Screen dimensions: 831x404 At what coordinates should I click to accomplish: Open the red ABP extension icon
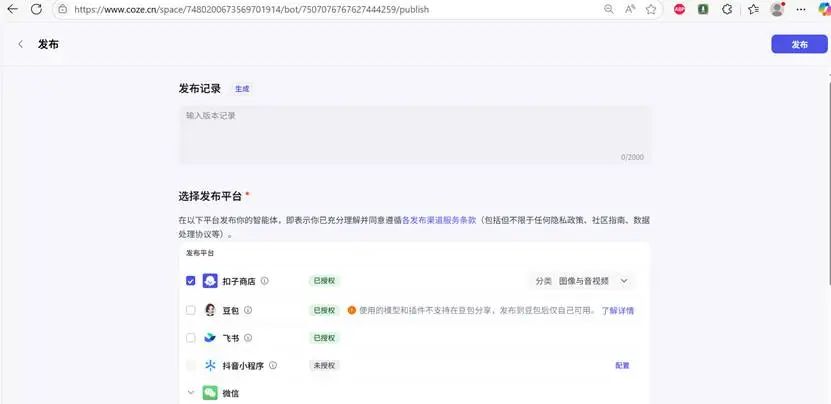[x=679, y=9]
